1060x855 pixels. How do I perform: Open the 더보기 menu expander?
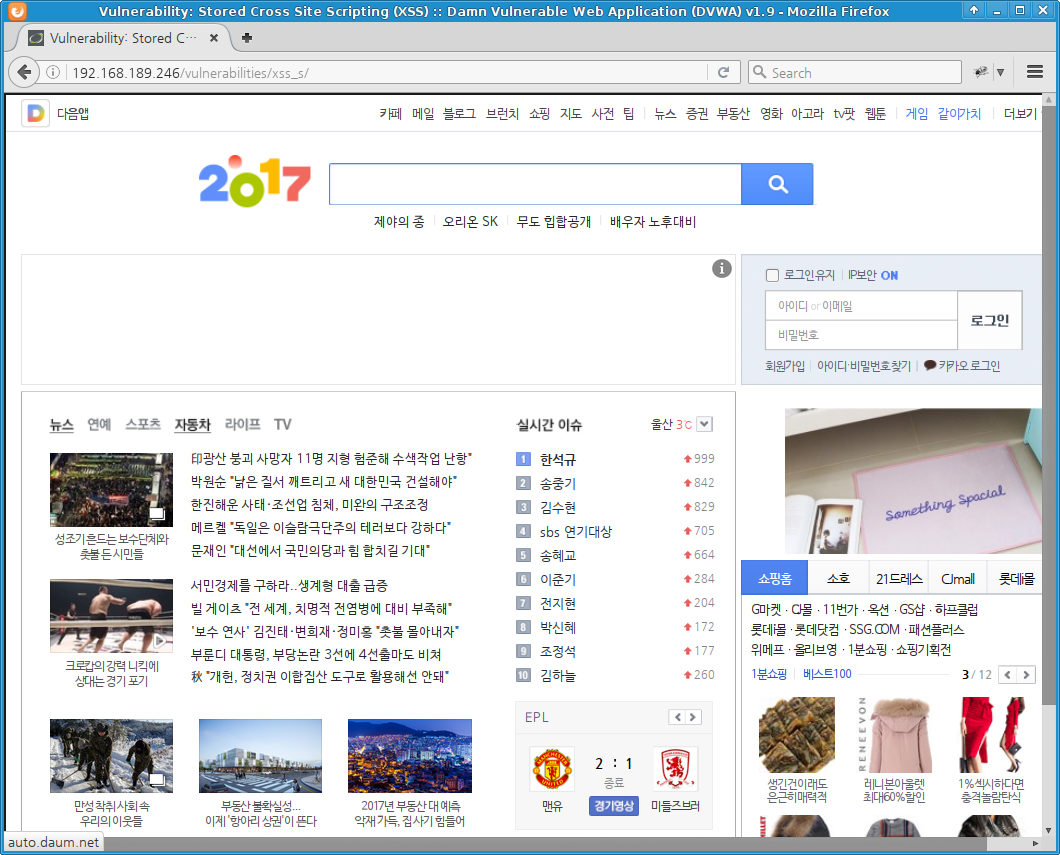coord(1020,114)
